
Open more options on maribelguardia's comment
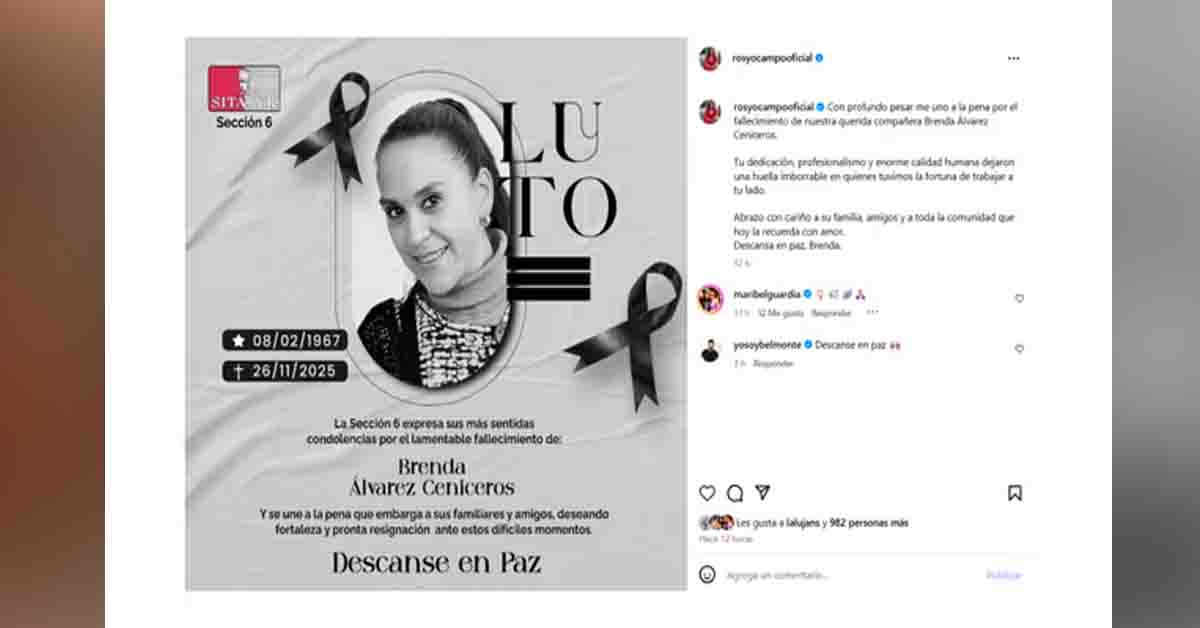tap(872, 312)
